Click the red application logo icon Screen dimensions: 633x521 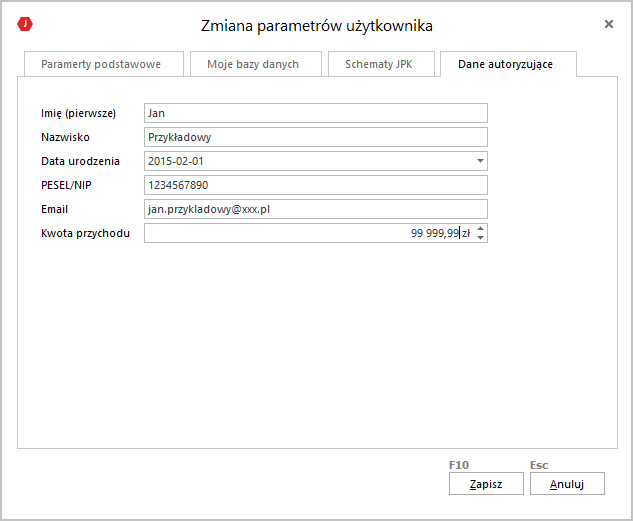(26, 24)
